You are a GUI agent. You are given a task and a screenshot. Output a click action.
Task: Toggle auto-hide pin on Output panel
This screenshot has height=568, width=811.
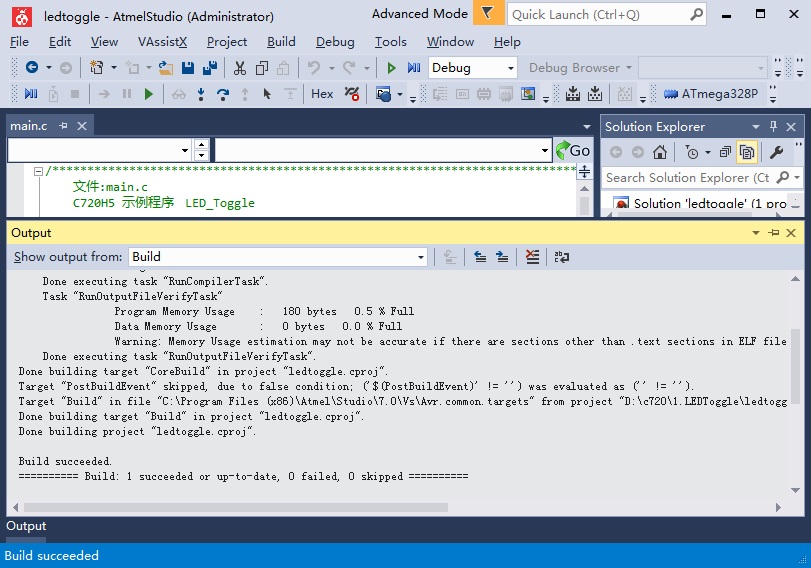coord(774,233)
